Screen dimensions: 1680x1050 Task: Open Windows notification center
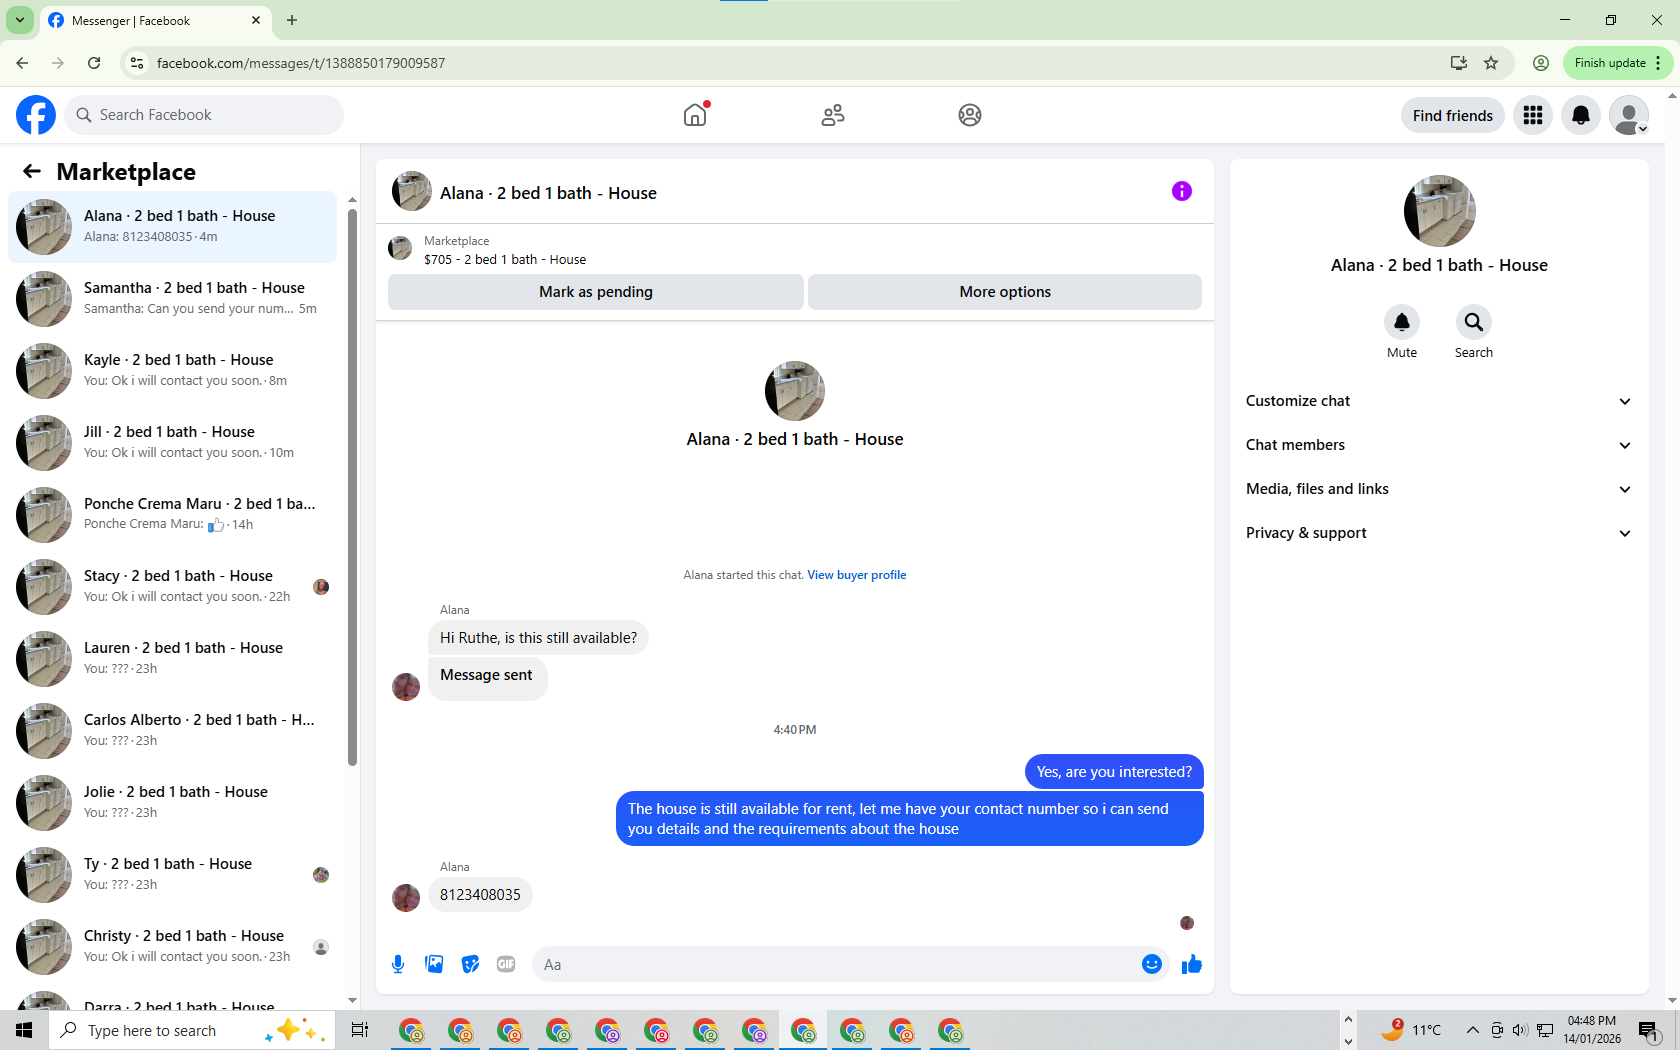point(1649,1030)
